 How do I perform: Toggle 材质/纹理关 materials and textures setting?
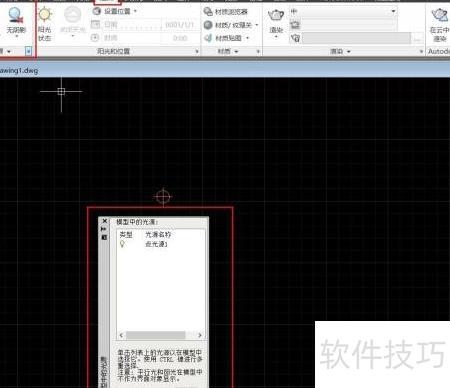point(231,25)
